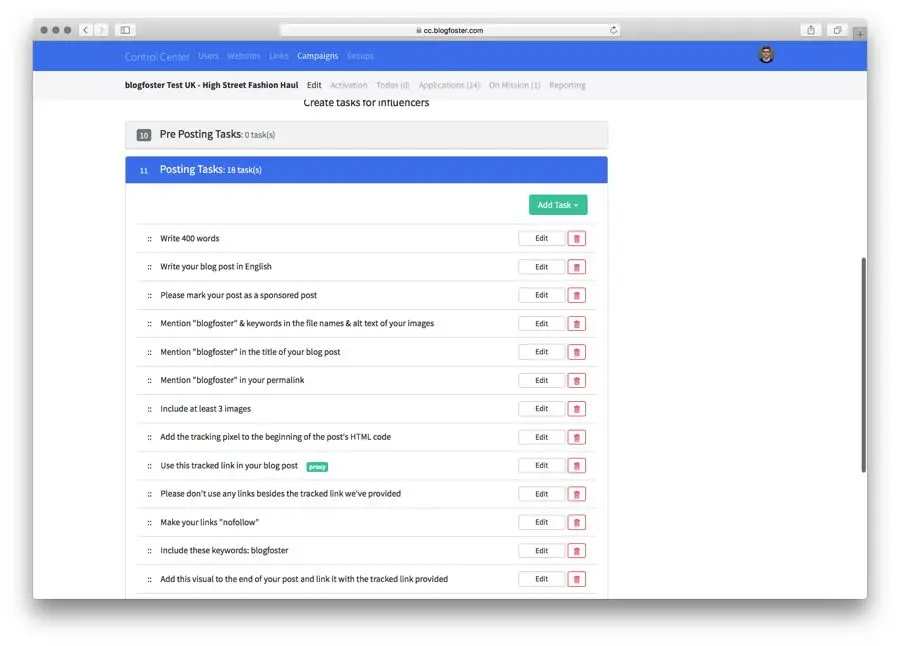The width and height of the screenshot is (900, 646).
Task: Click trash icon for "Include at least 3 images"
Action: (577, 409)
